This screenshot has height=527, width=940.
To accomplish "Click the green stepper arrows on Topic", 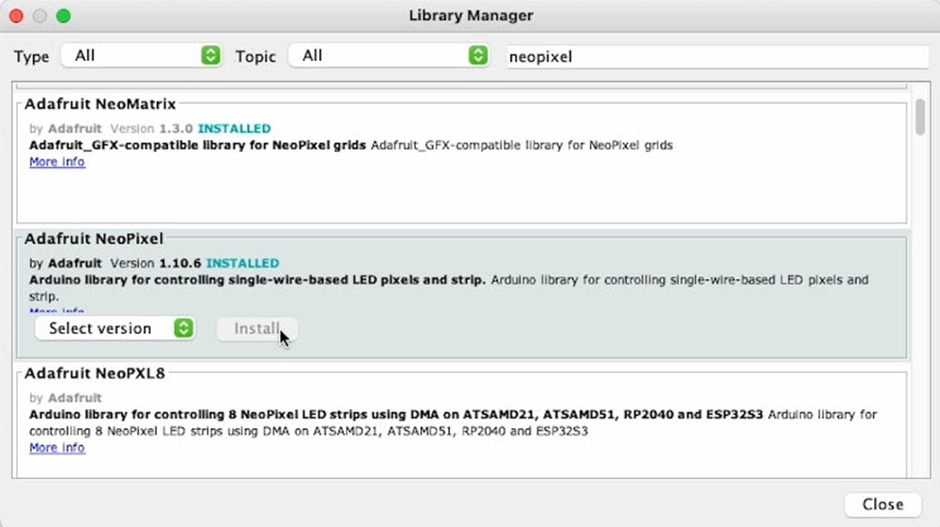I will point(478,56).
